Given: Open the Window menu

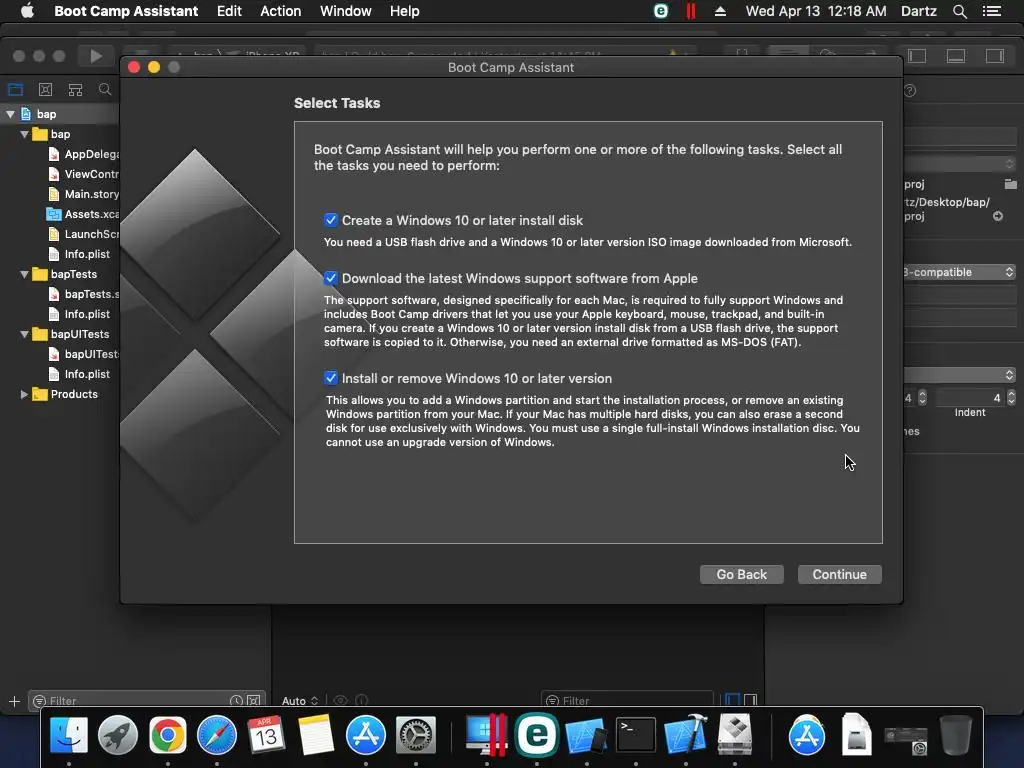Looking at the screenshot, I should (345, 11).
